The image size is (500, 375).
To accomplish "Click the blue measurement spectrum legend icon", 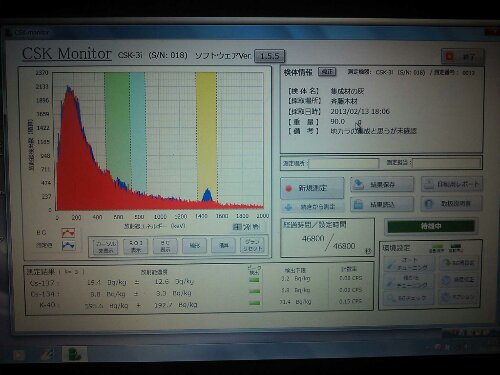I will (x=68, y=246).
